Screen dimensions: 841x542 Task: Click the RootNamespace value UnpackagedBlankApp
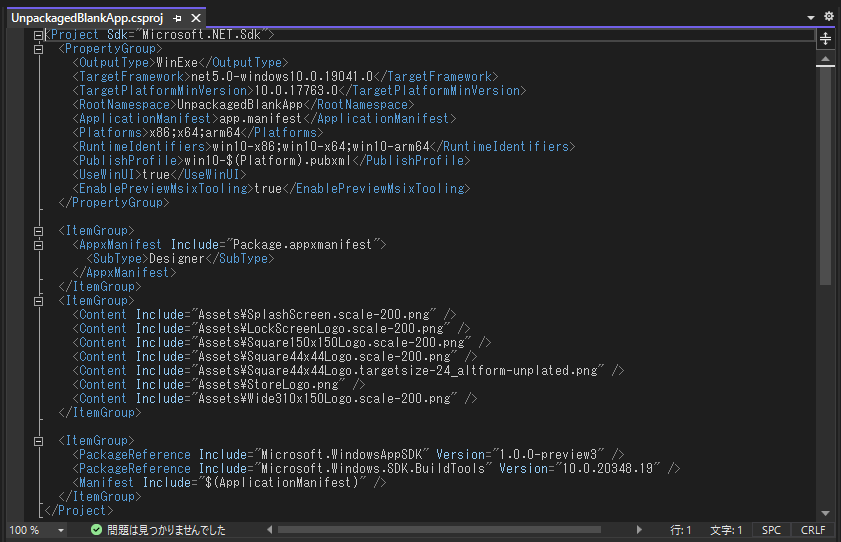pyautogui.click(x=240, y=105)
